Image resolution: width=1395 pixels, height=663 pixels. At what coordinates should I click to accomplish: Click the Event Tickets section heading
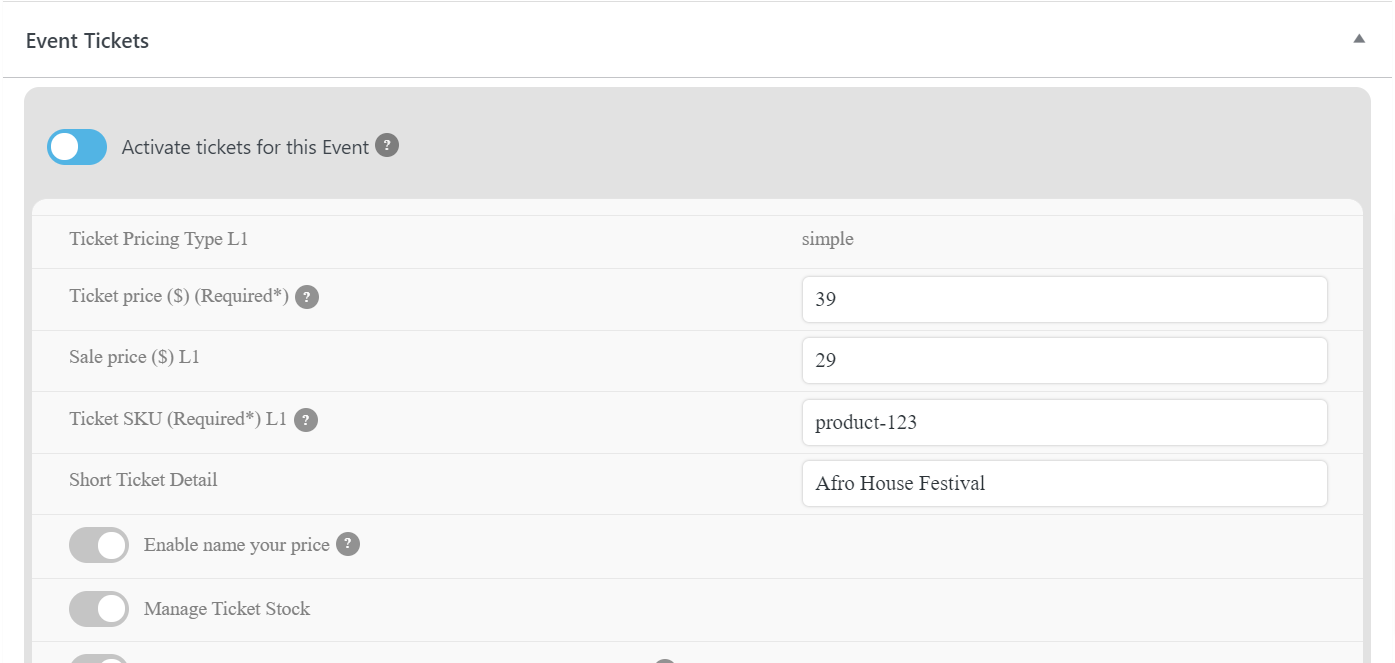tap(87, 41)
